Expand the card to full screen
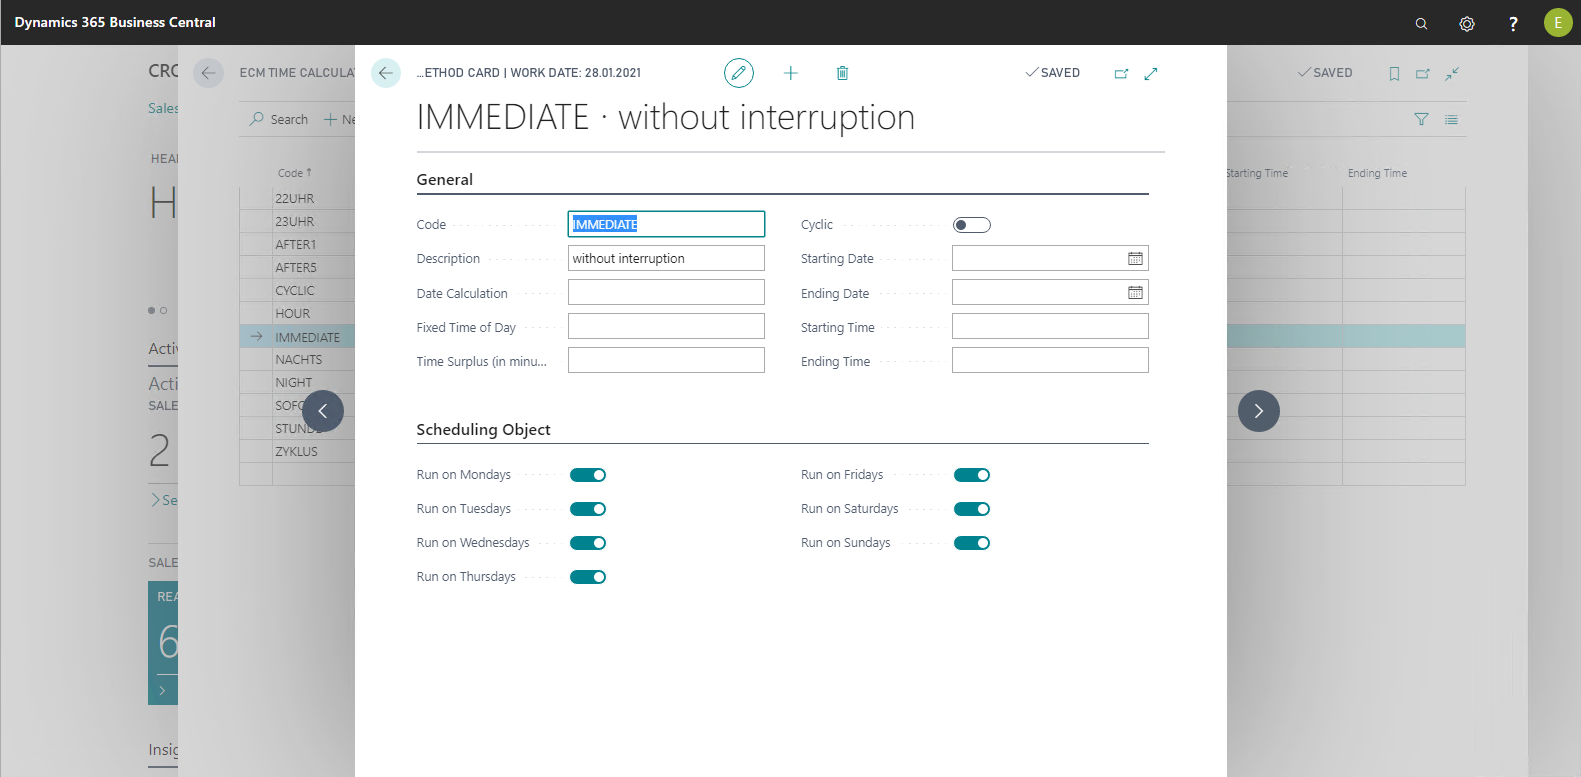The width and height of the screenshot is (1581, 777). (x=1151, y=73)
